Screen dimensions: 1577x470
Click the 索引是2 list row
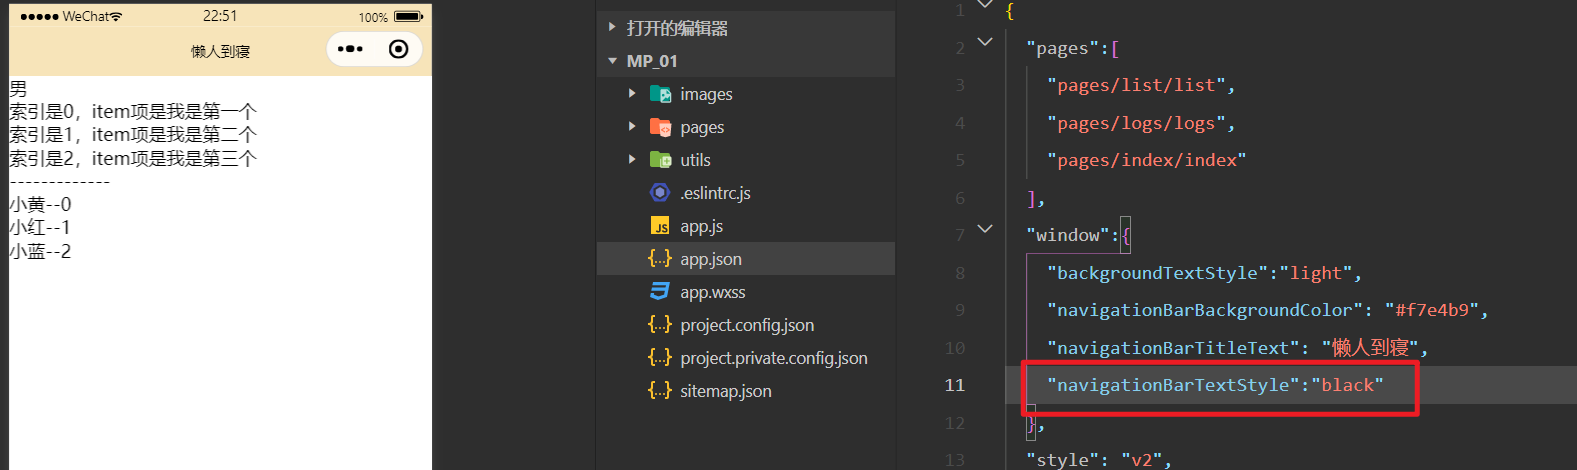click(133, 159)
